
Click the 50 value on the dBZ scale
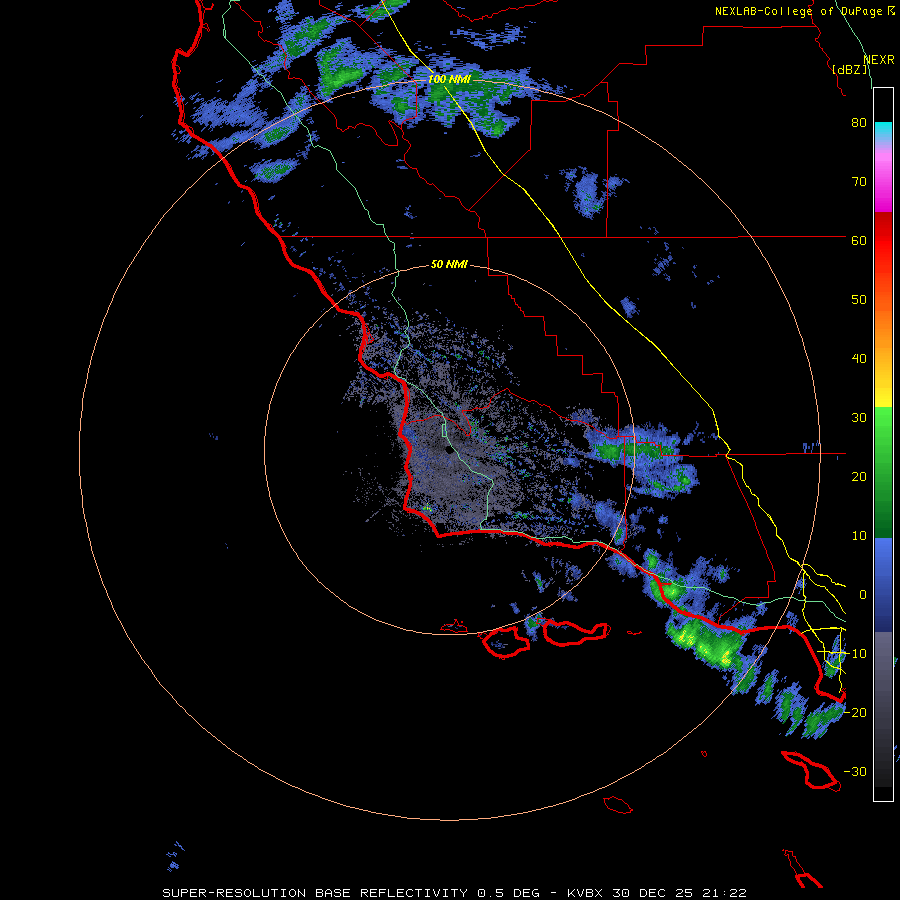pyautogui.click(x=859, y=300)
